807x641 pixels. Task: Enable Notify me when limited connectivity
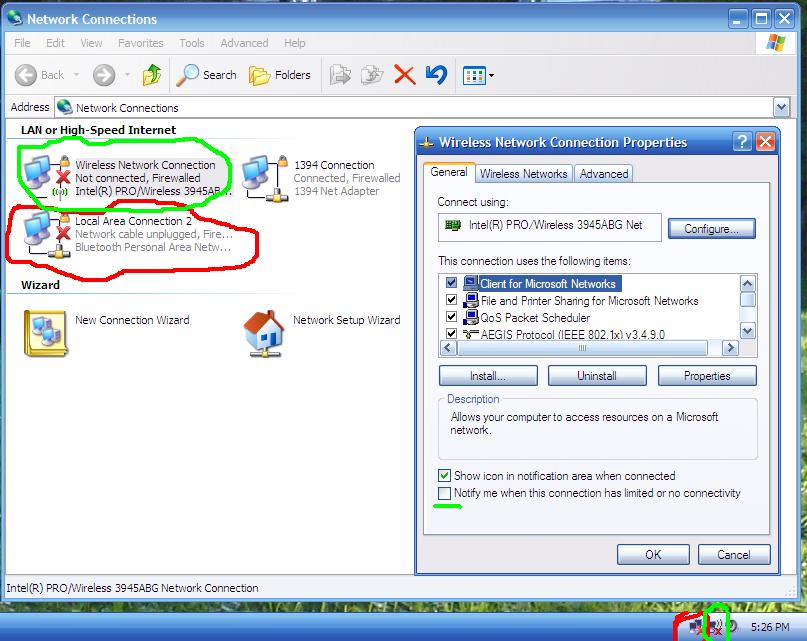point(444,493)
